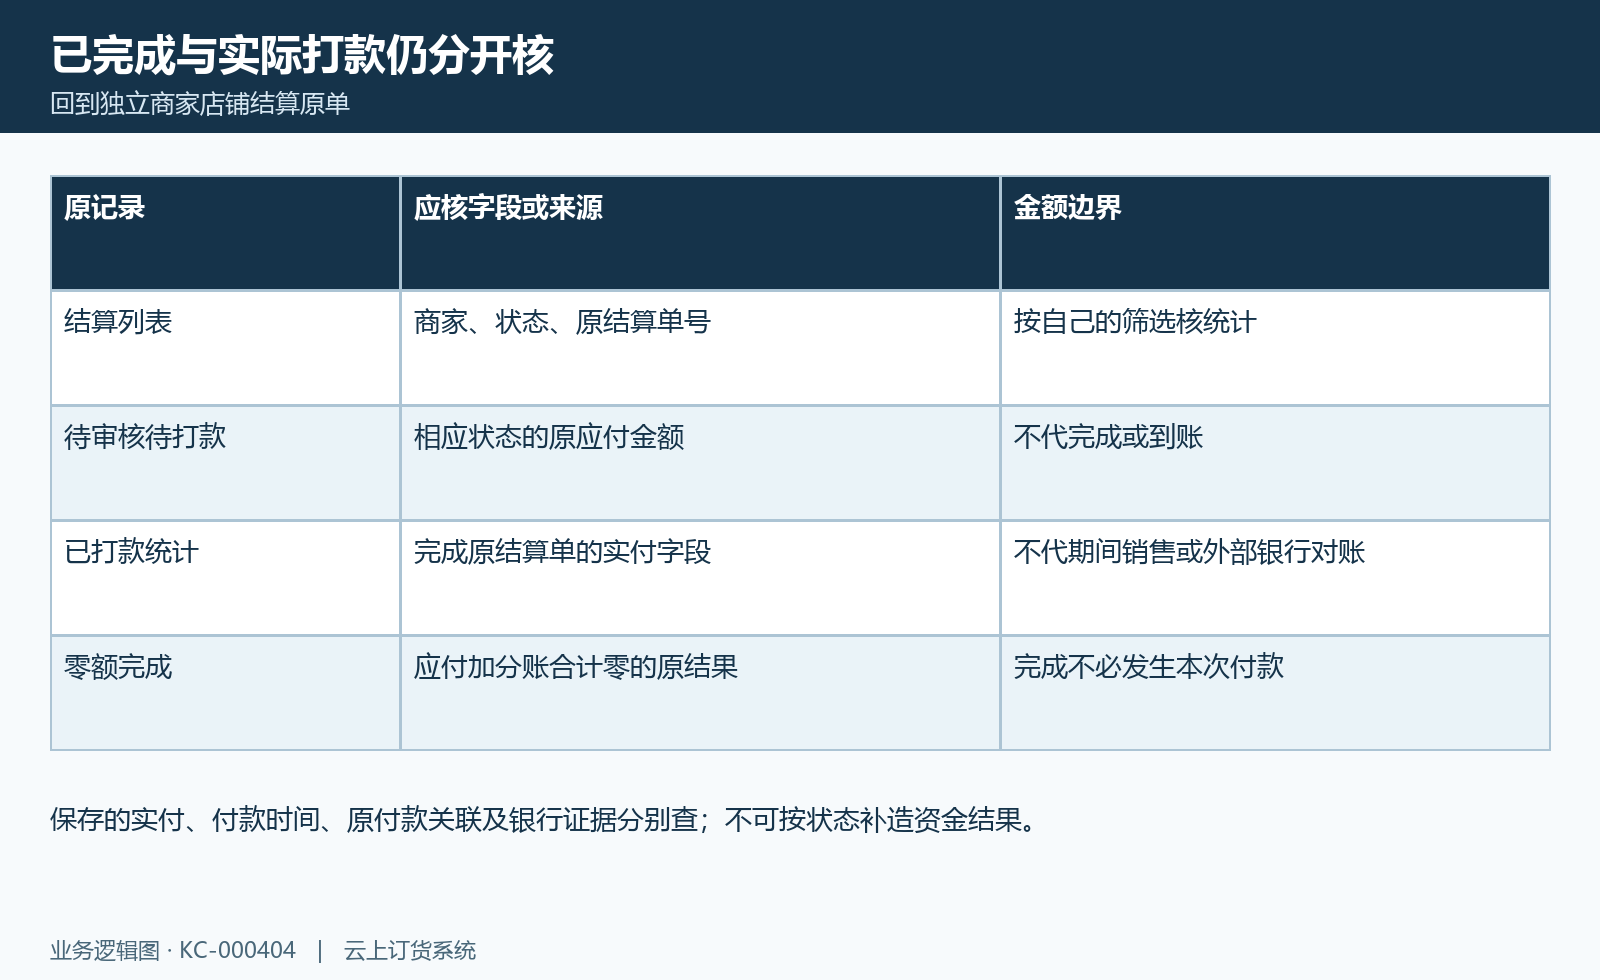Screen dimensions: 1600x980
Task: Click footer text 业务逻辑图 · KC-000404
Action: (x=173, y=950)
